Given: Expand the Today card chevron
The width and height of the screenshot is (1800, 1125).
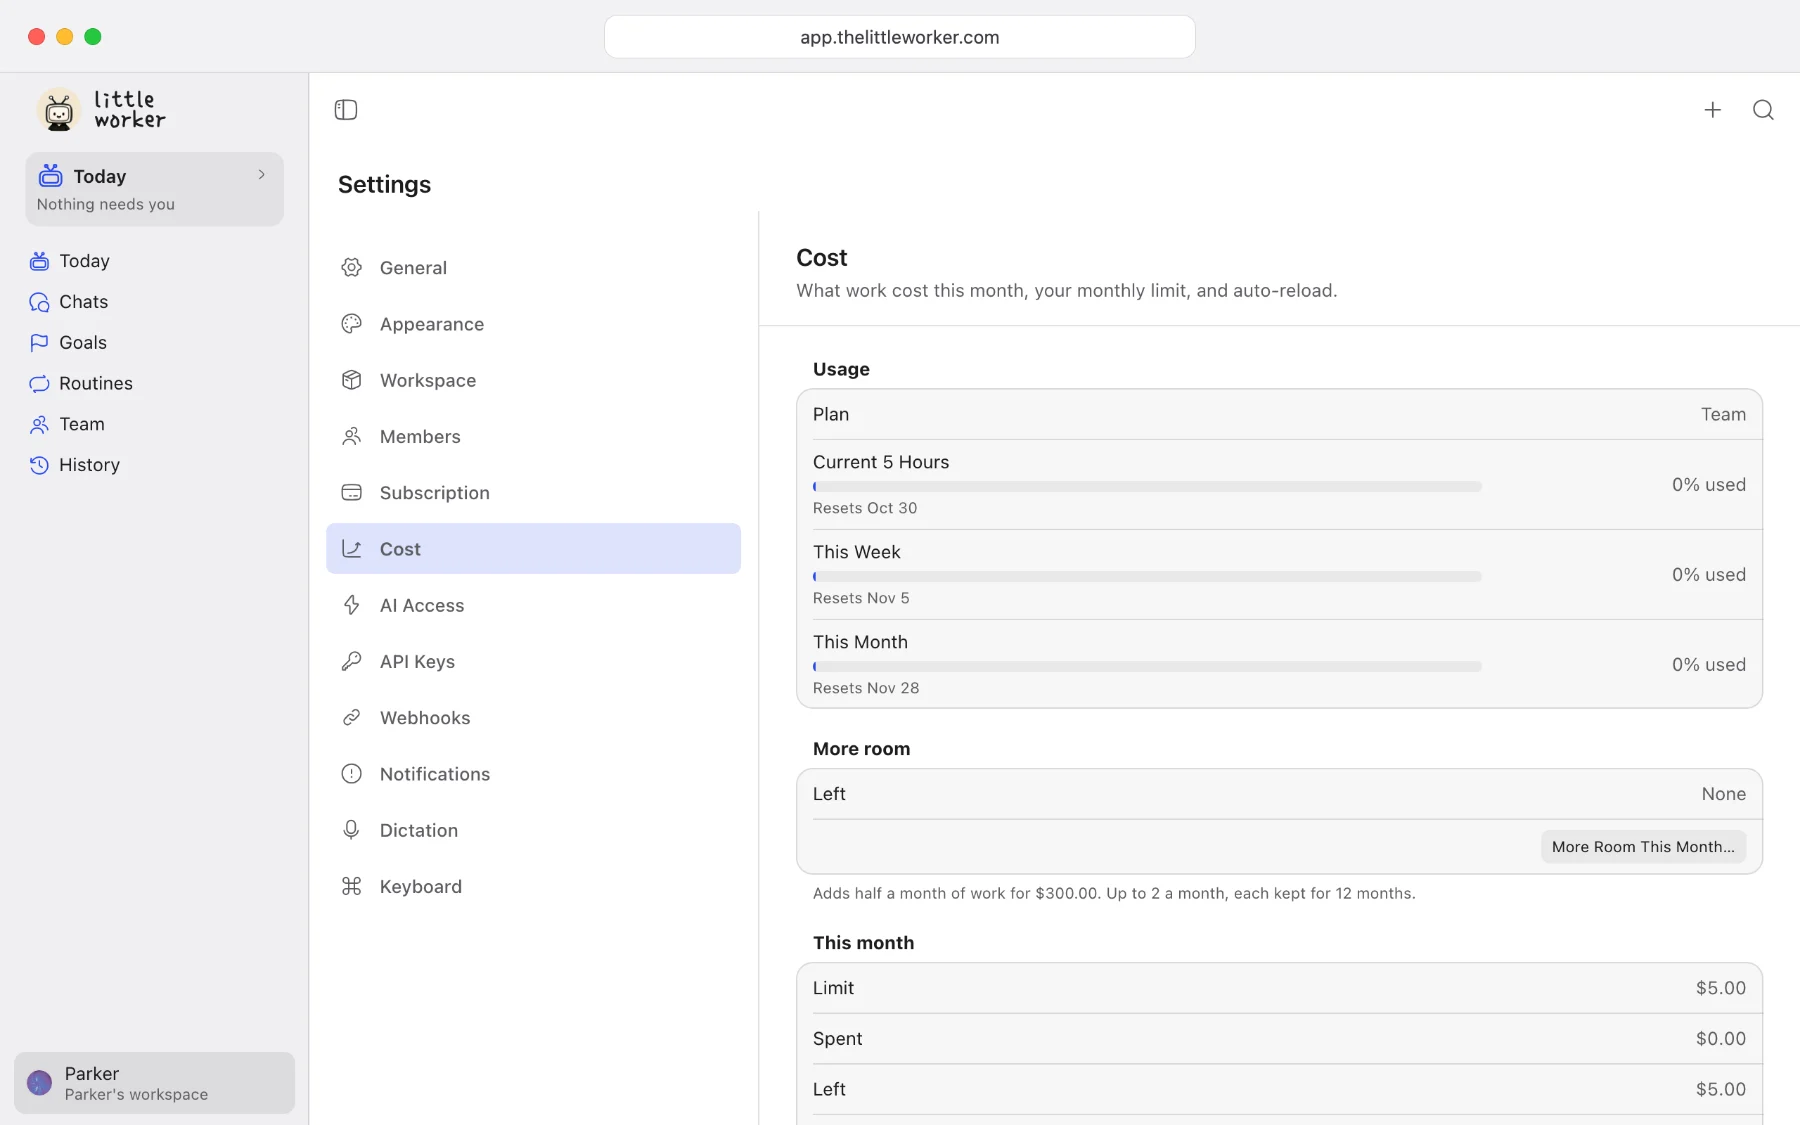Looking at the screenshot, I should point(262,175).
